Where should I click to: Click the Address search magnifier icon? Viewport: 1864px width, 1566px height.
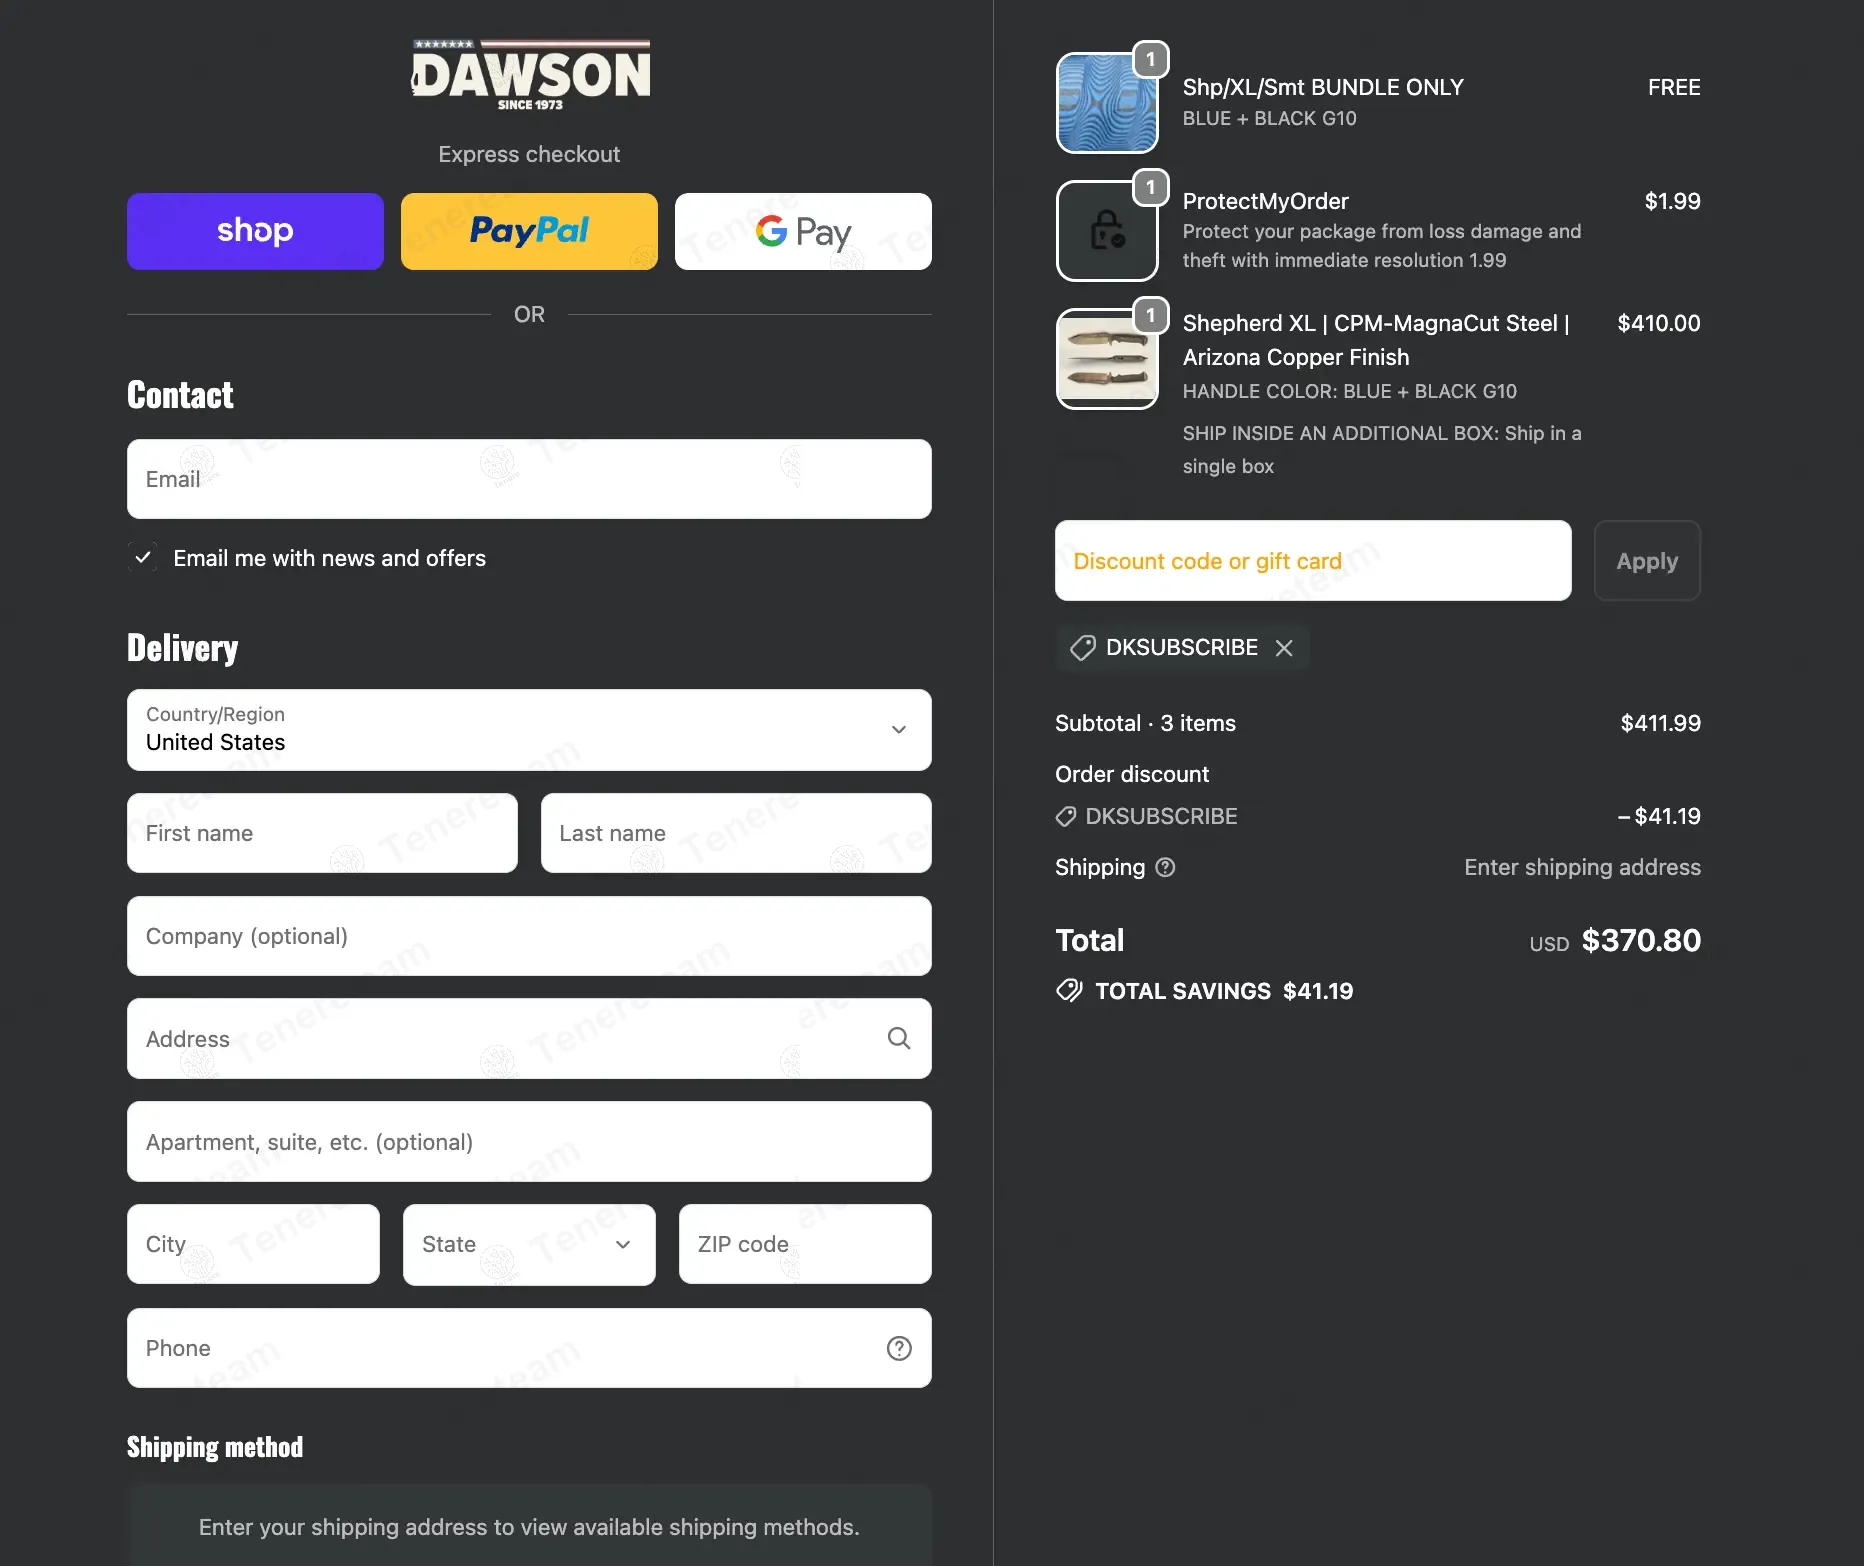click(899, 1039)
